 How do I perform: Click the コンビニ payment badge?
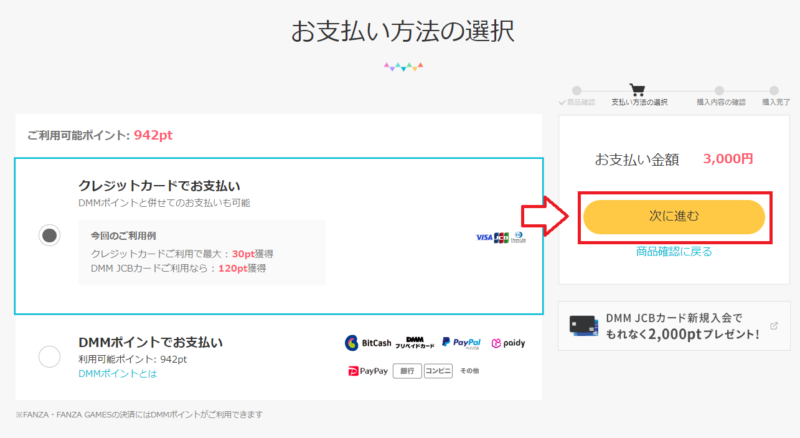tap(438, 371)
